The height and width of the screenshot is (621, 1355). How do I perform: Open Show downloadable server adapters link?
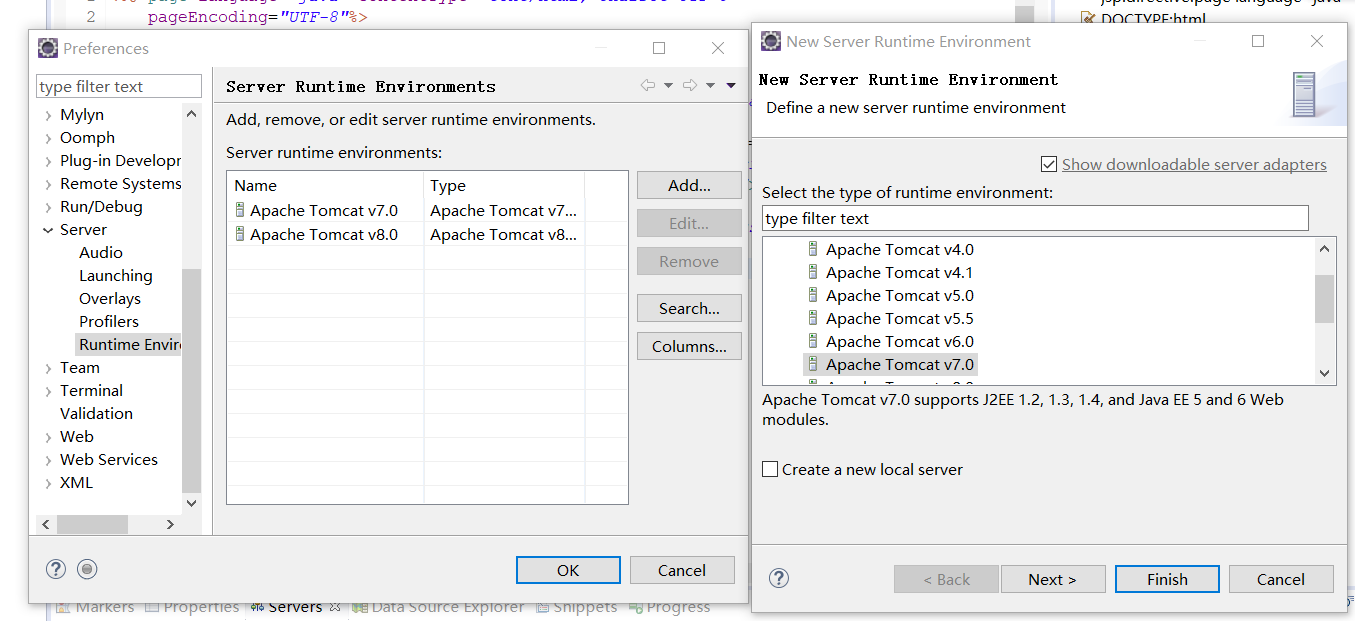(x=1194, y=164)
